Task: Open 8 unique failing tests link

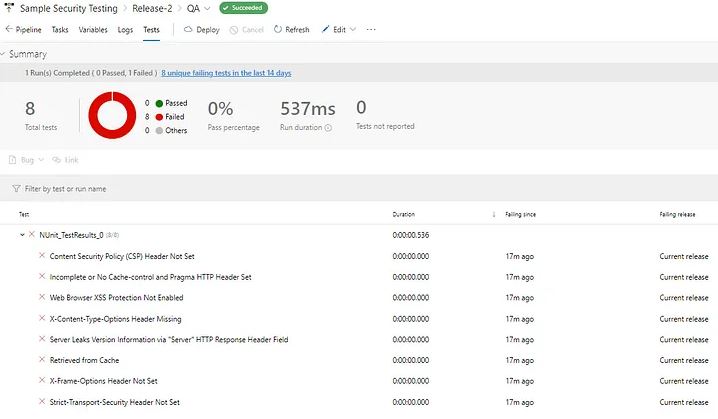Action: click(226, 73)
